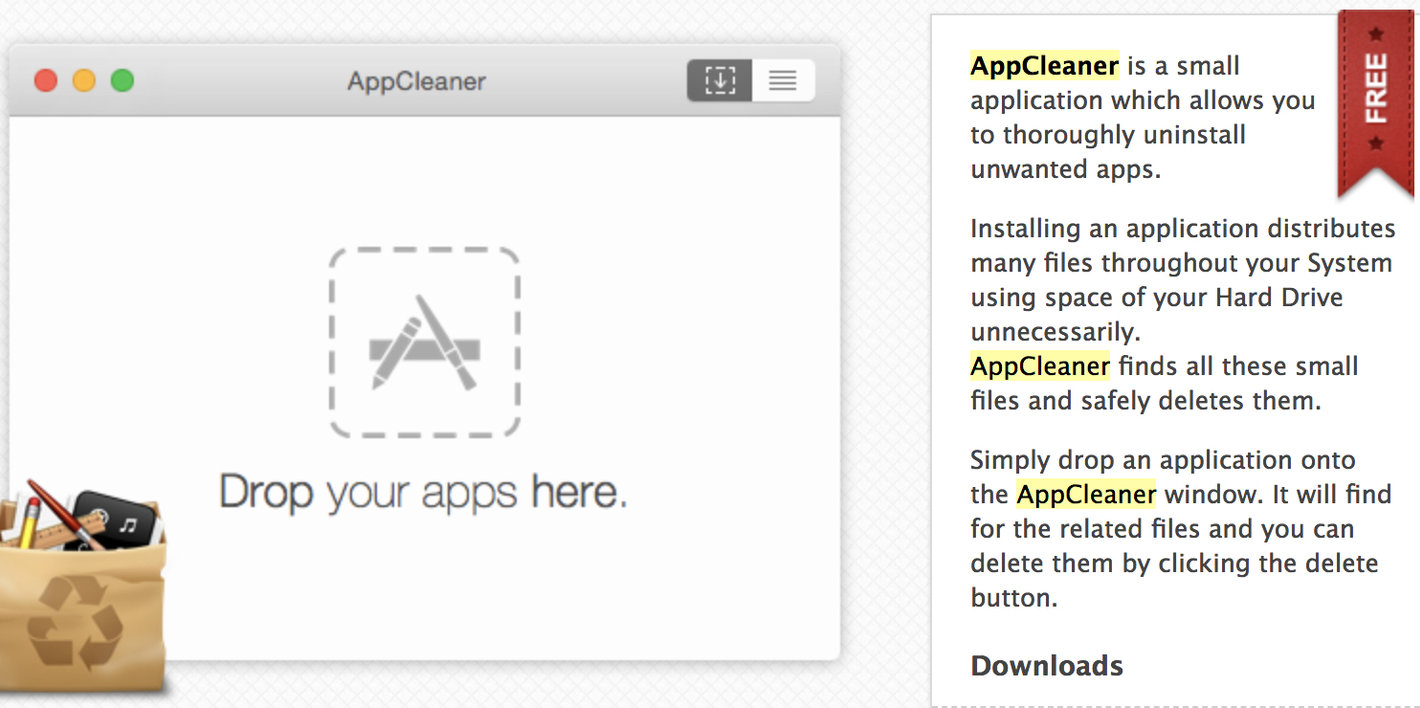Click highlighted AppCleaner before 'window. It will find'
This screenshot has width=1420, height=708.
(1086, 494)
